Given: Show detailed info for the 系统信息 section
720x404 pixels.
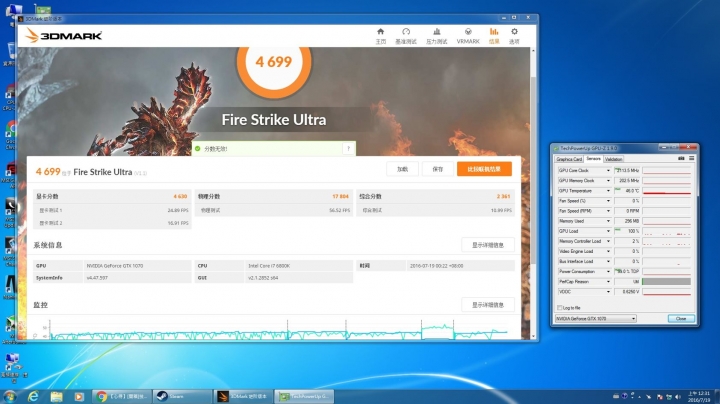Looking at the screenshot, I should coord(488,245).
